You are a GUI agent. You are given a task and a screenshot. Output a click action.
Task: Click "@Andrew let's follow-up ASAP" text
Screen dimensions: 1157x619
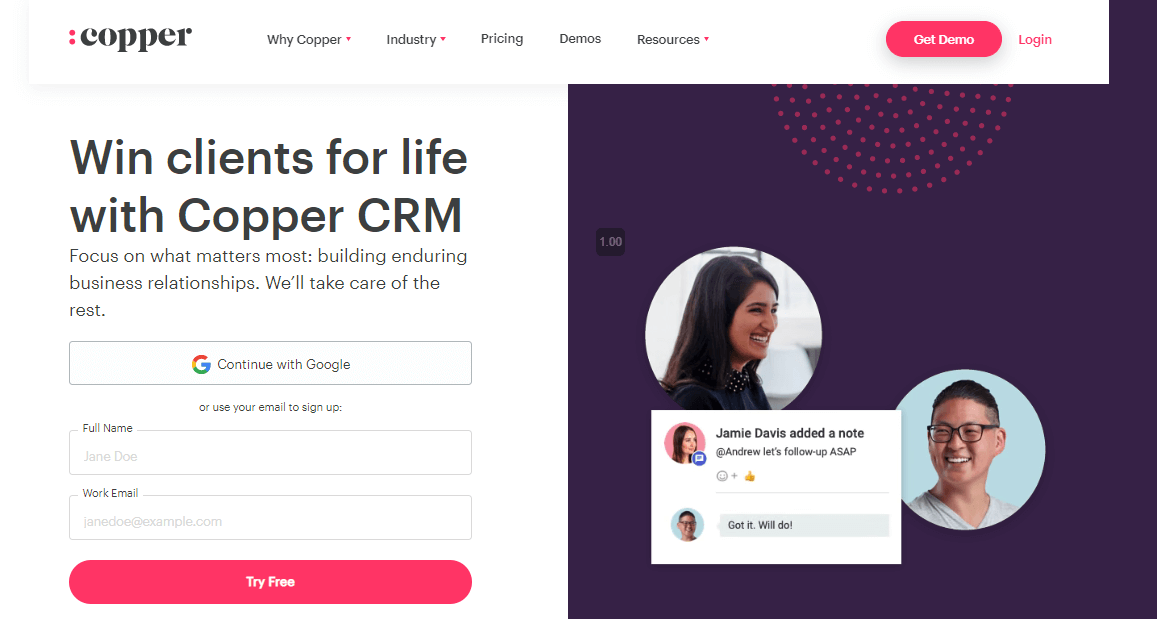[786, 452]
